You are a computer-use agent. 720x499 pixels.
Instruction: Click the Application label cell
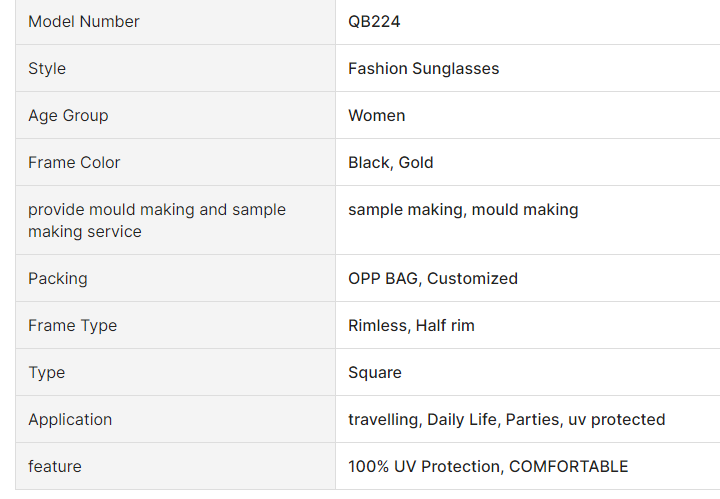[70, 419]
